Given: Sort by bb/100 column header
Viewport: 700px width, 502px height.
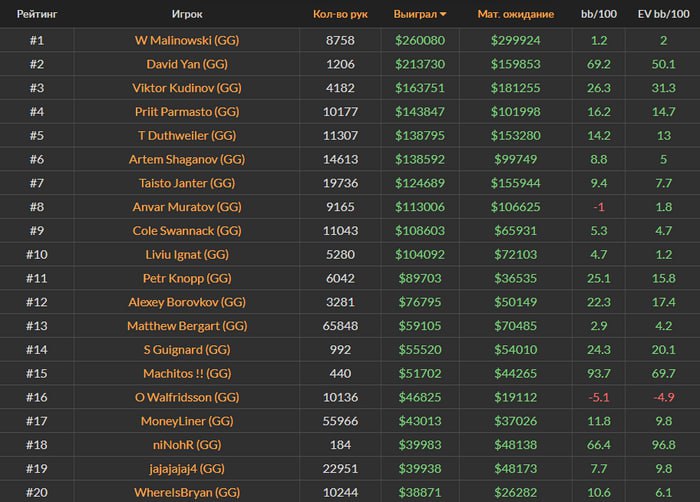Looking at the screenshot, I should click(x=599, y=14).
